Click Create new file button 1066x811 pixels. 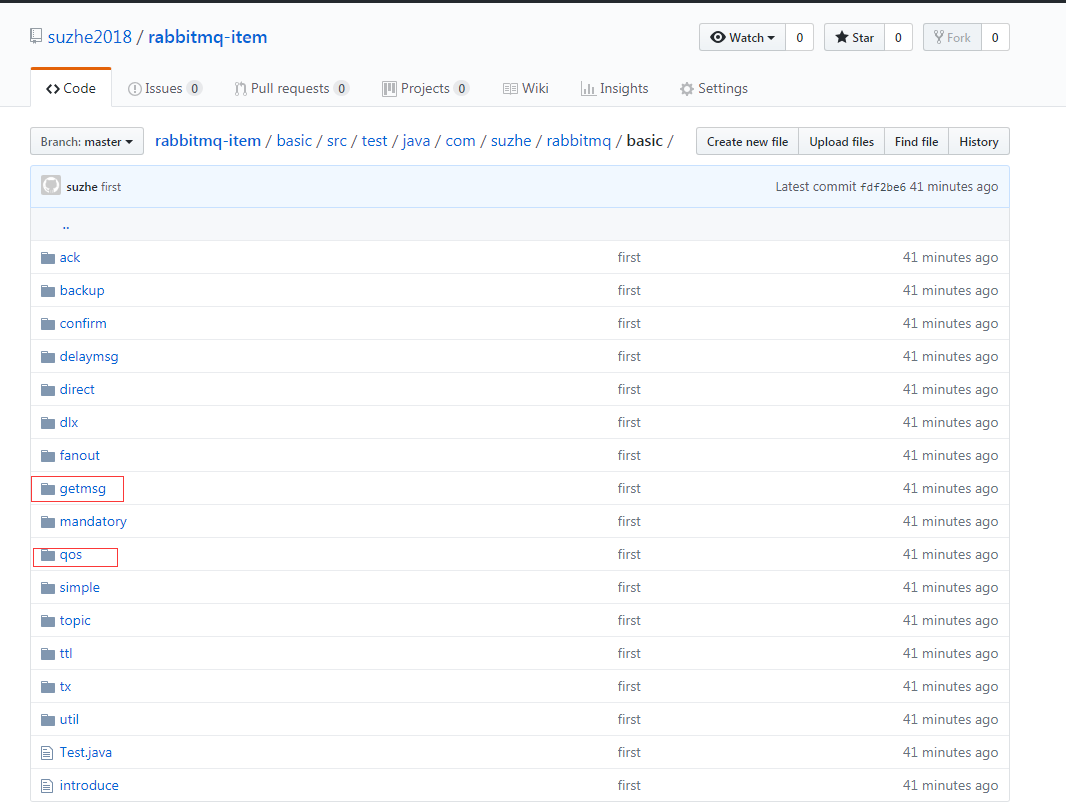747,141
